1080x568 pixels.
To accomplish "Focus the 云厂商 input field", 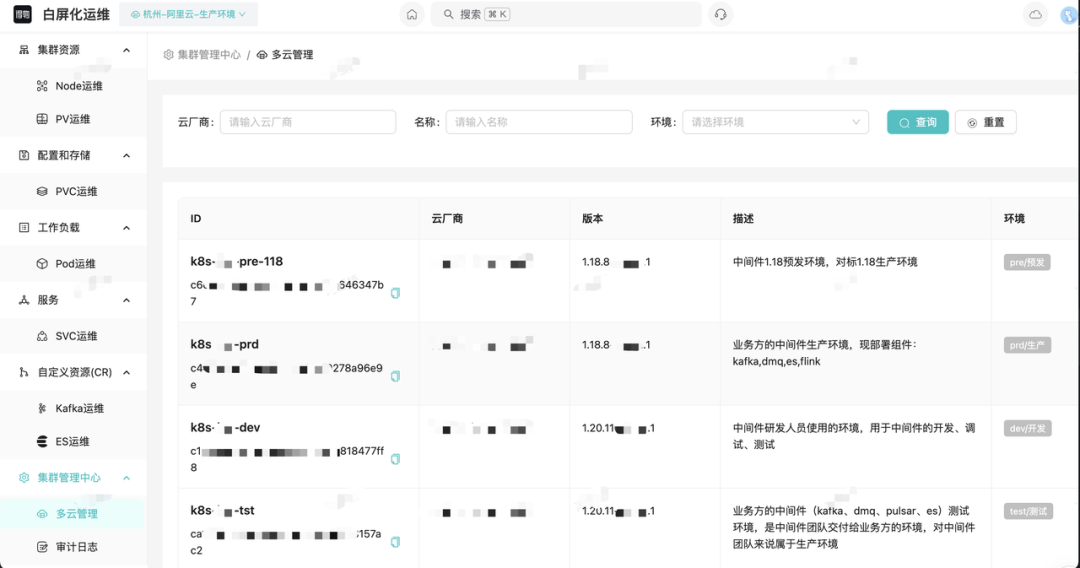I will (308, 122).
